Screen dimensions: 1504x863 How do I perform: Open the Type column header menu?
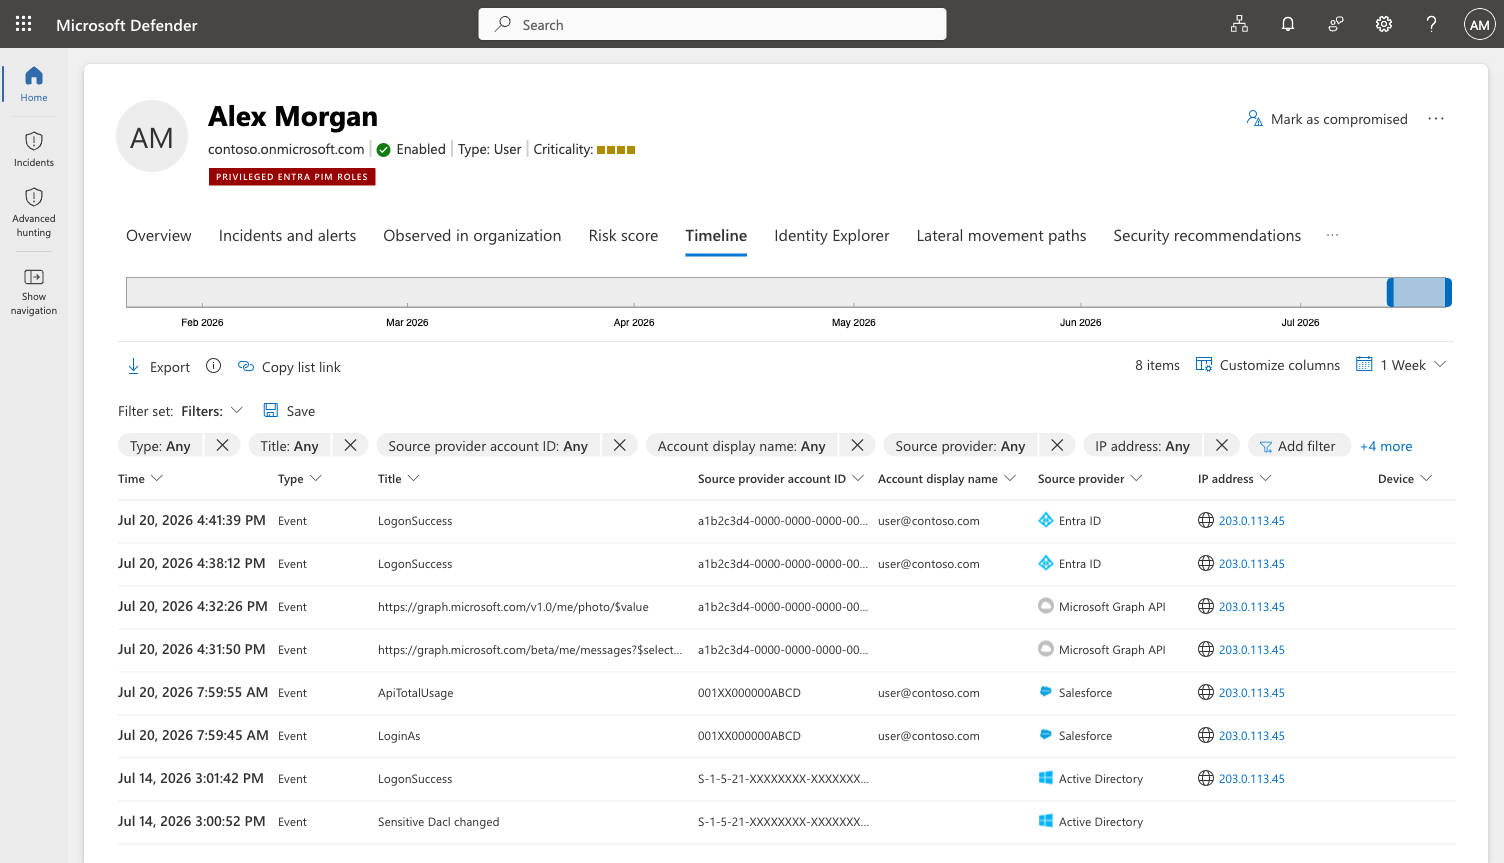click(300, 479)
